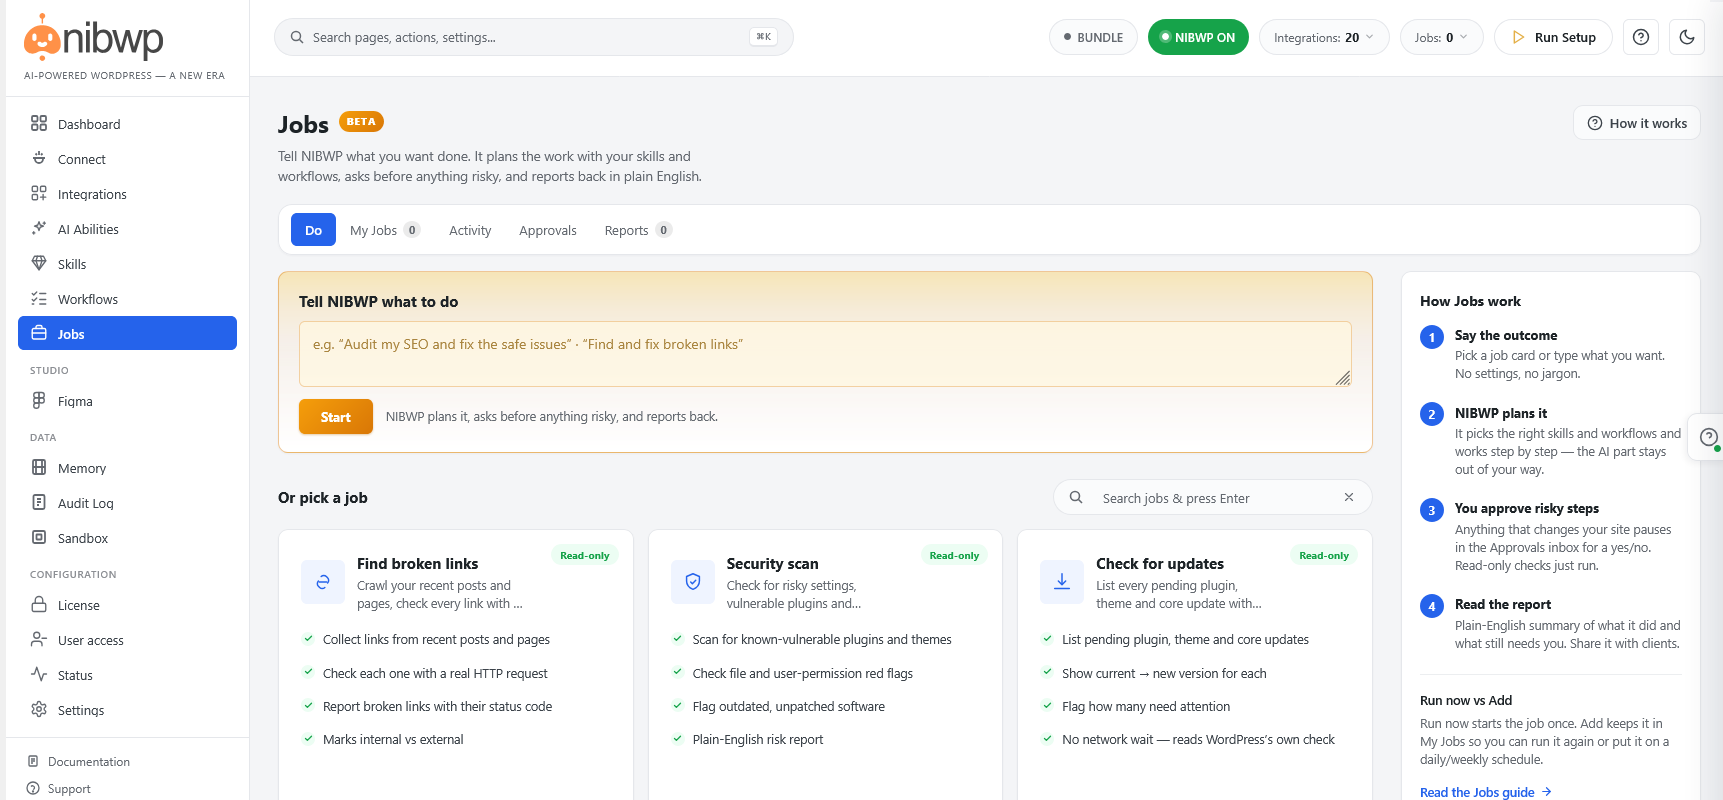The height and width of the screenshot is (800, 1723).
Task: Click the Figma icon in sidebar
Action: 39,400
